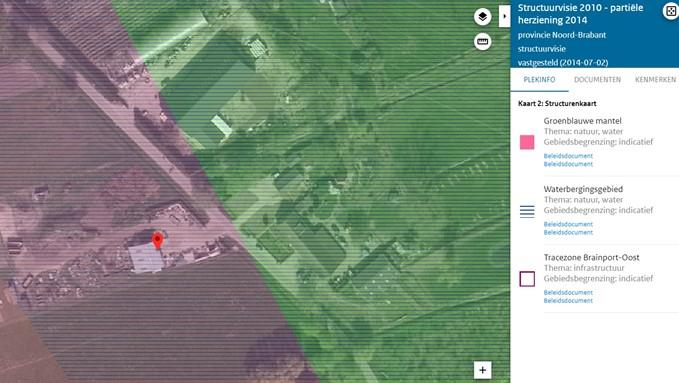Open first Beleidsdocument link under Groenblauwe mantel
The image size is (679, 383).
568,156
